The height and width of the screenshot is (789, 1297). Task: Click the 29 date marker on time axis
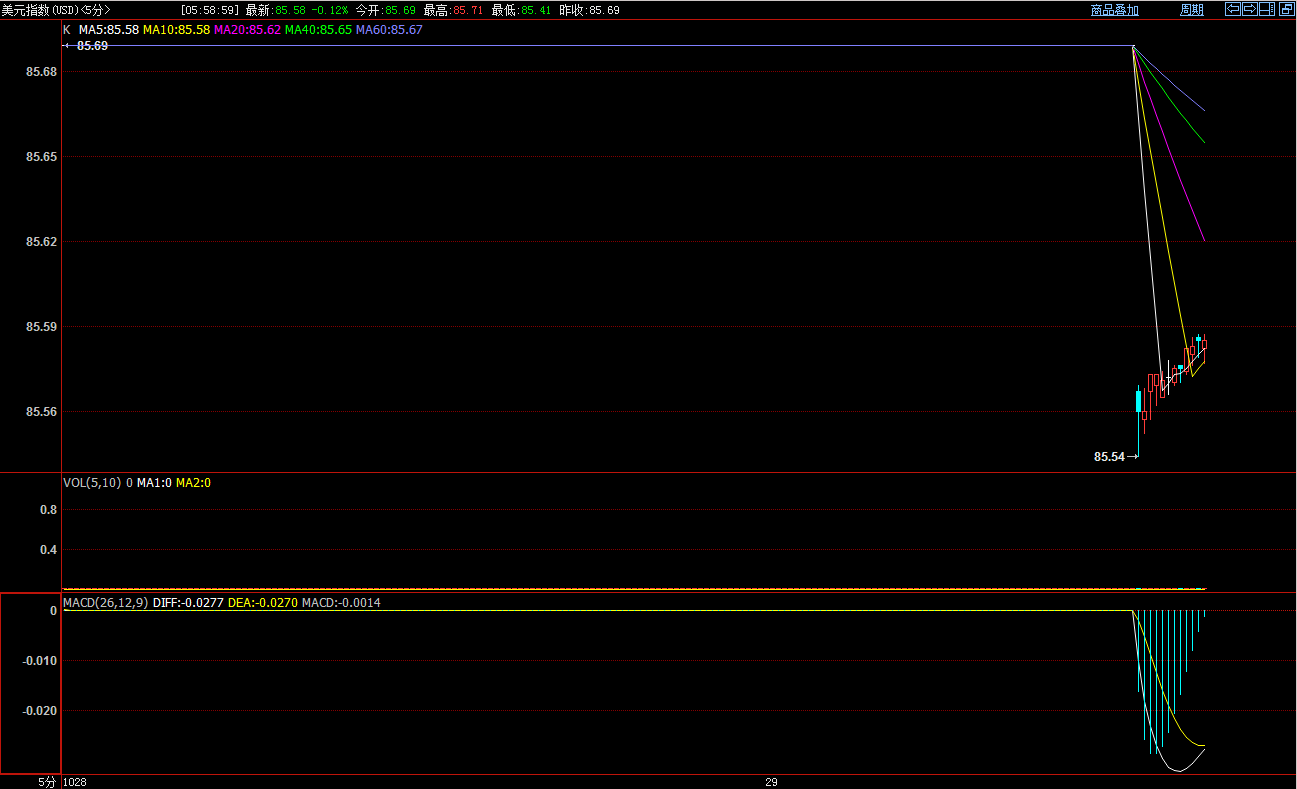[771, 782]
